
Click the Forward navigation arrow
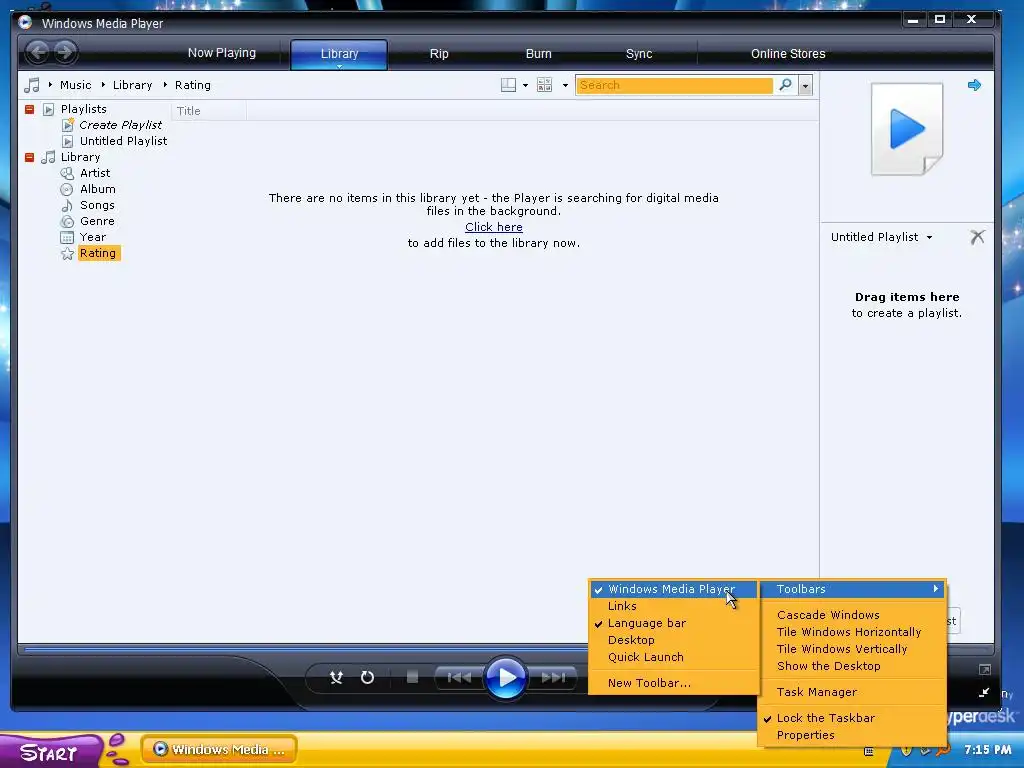[65, 52]
